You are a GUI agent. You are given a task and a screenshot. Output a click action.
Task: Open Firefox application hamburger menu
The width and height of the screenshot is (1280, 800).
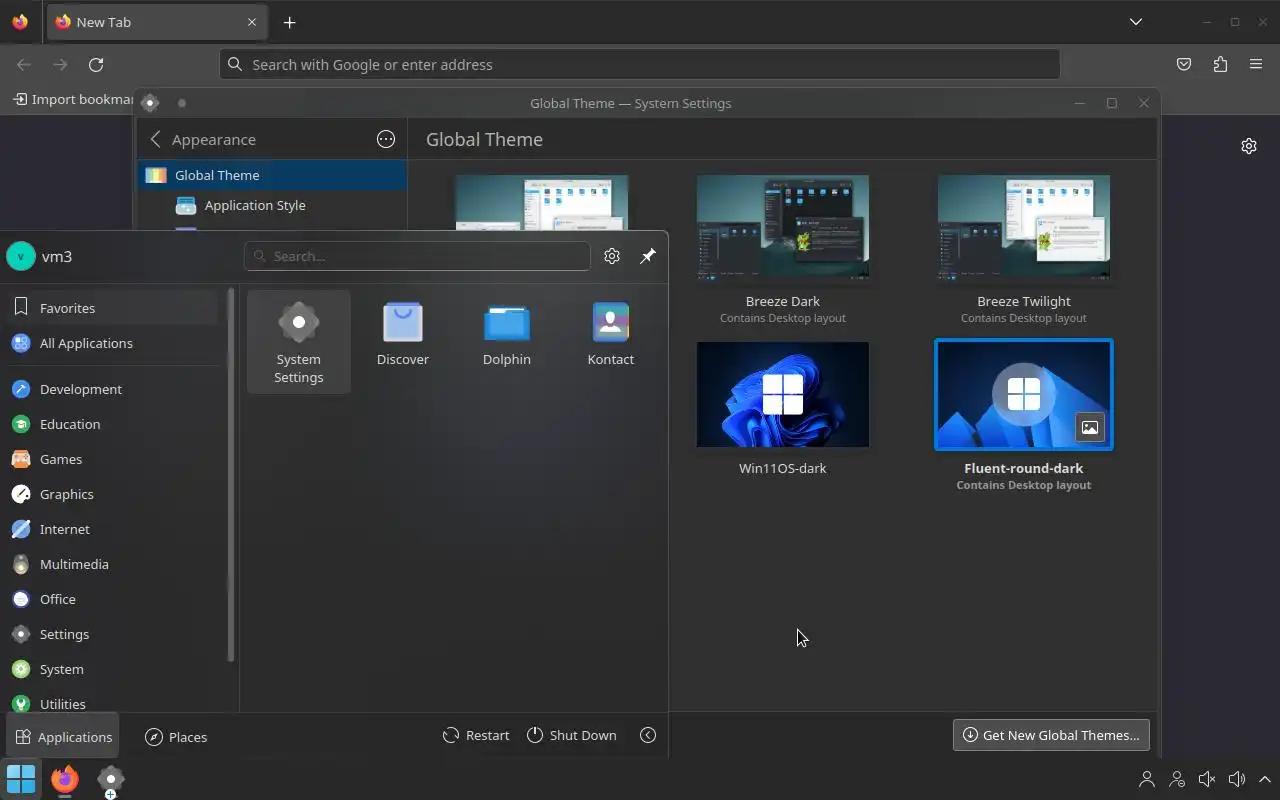coord(1256,64)
